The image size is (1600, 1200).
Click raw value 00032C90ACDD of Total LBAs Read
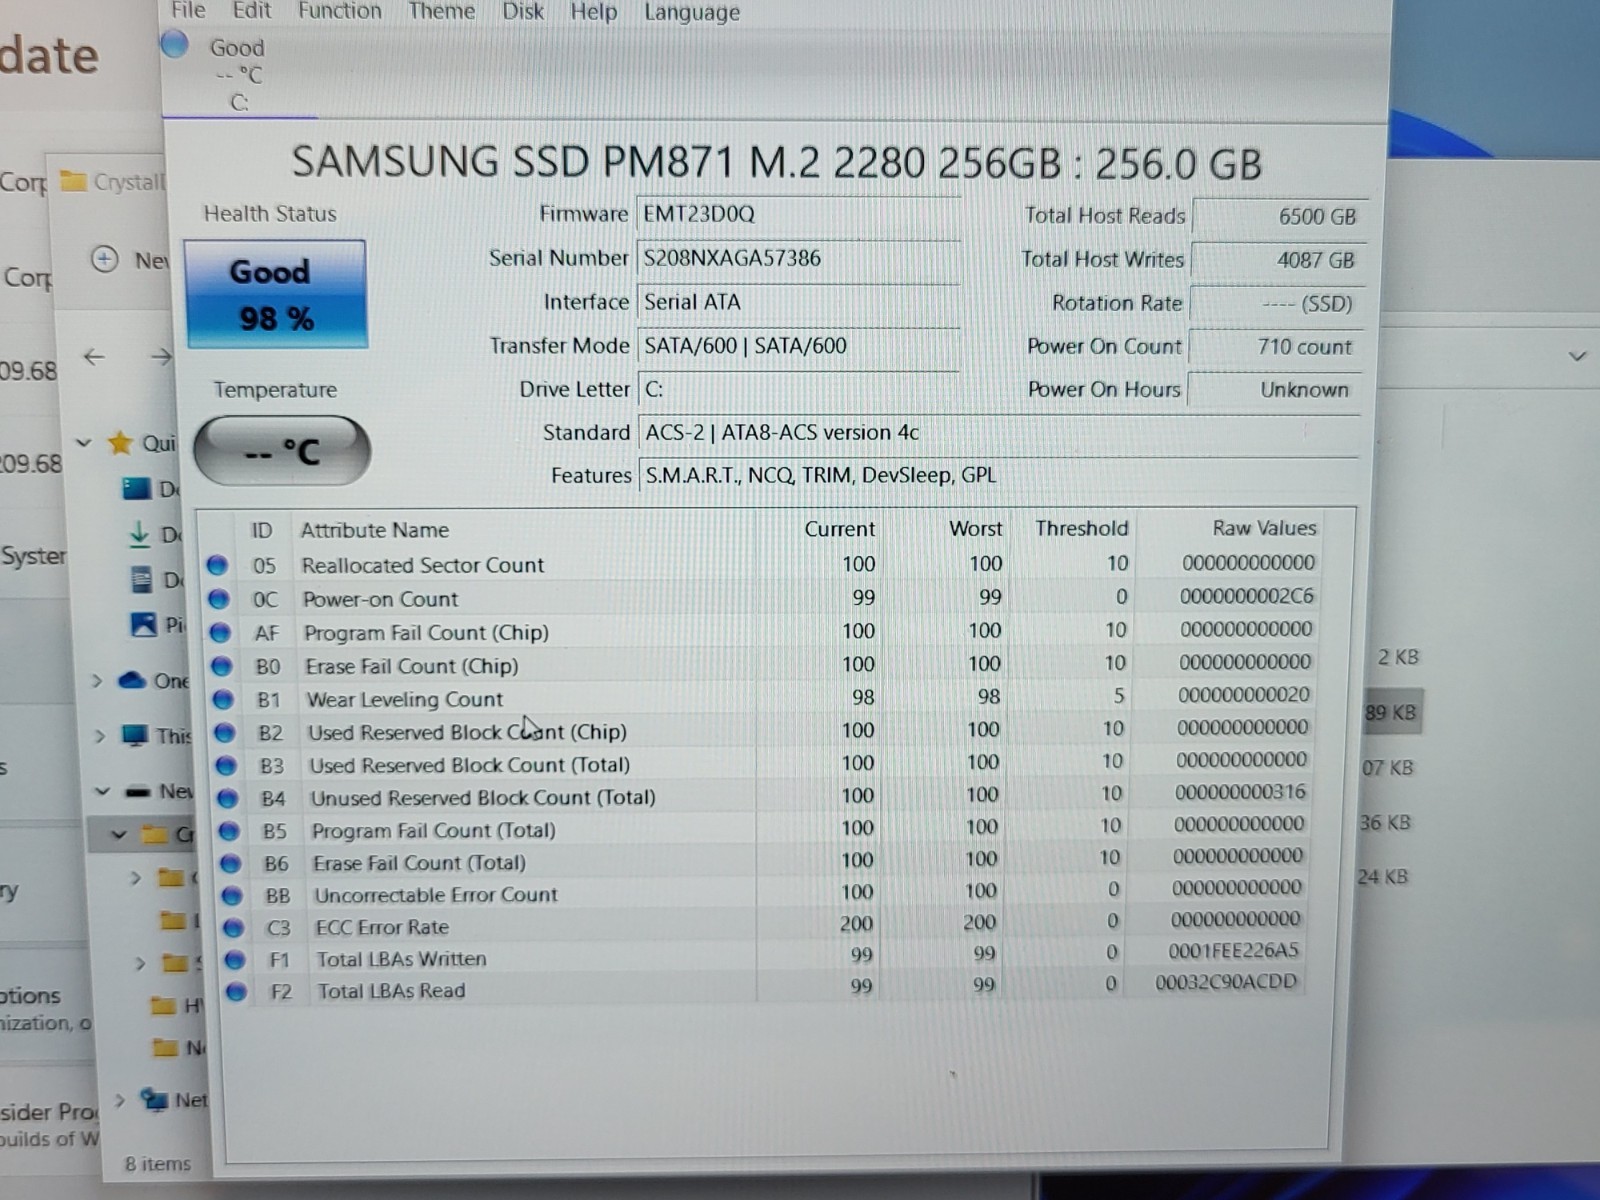pos(1225,983)
